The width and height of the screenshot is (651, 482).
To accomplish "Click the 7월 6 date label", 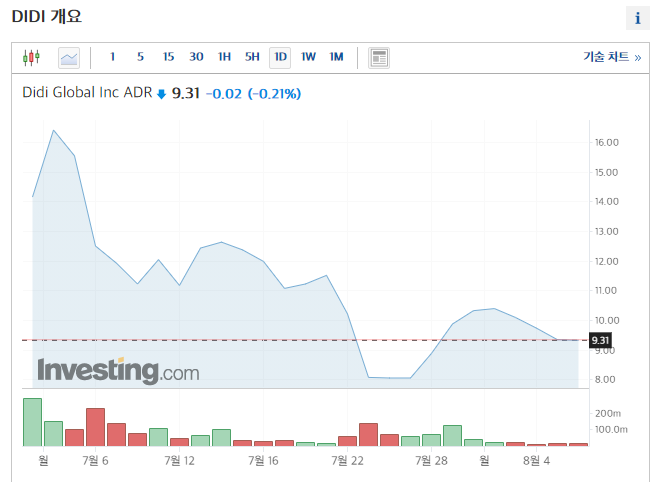I will 95,460.
